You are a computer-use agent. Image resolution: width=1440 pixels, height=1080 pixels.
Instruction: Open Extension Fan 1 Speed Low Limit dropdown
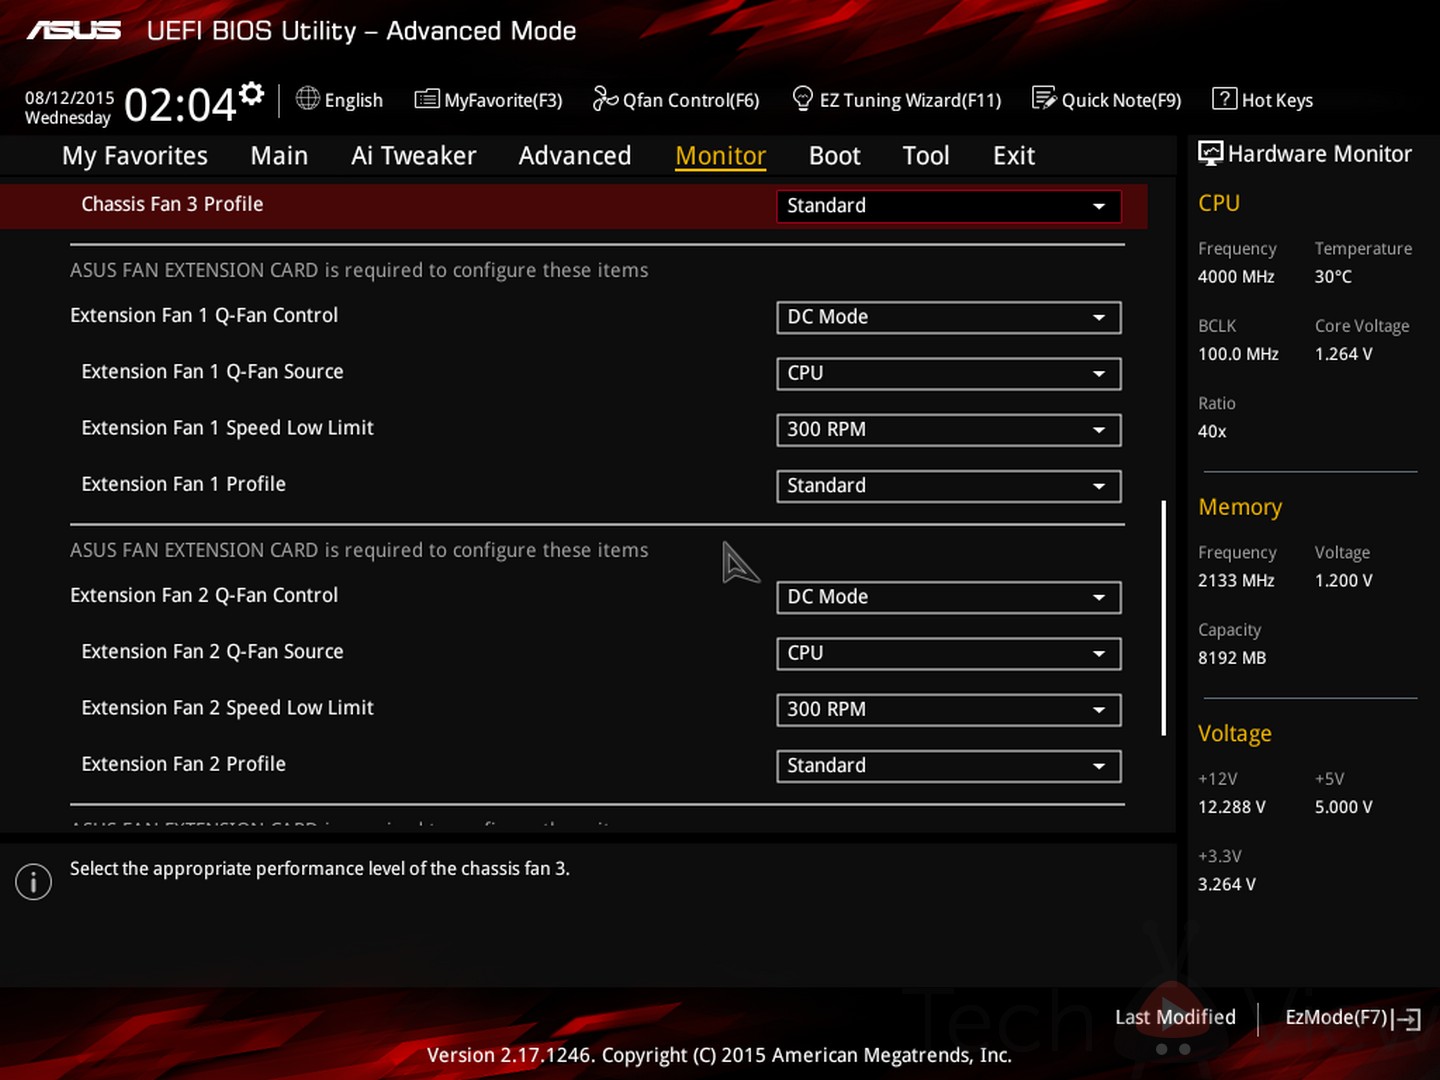click(x=948, y=430)
